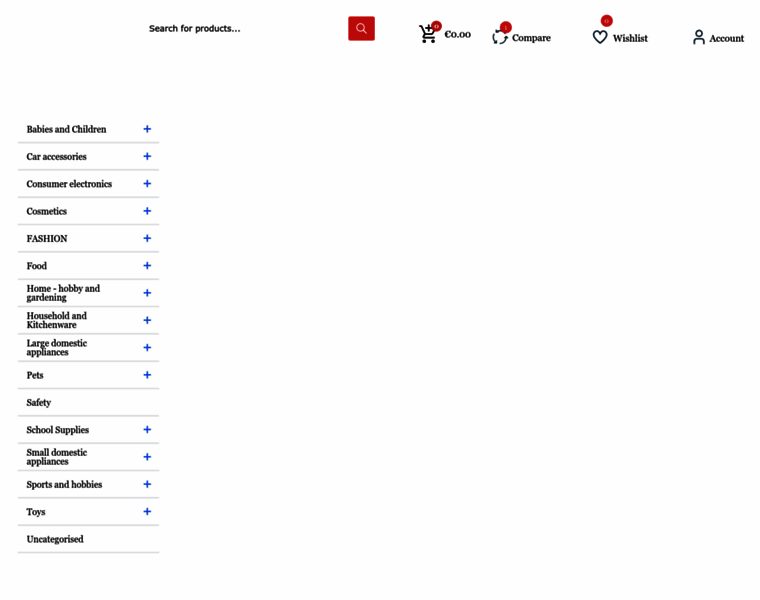Open Small domestic appliances link

pos(57,457)
